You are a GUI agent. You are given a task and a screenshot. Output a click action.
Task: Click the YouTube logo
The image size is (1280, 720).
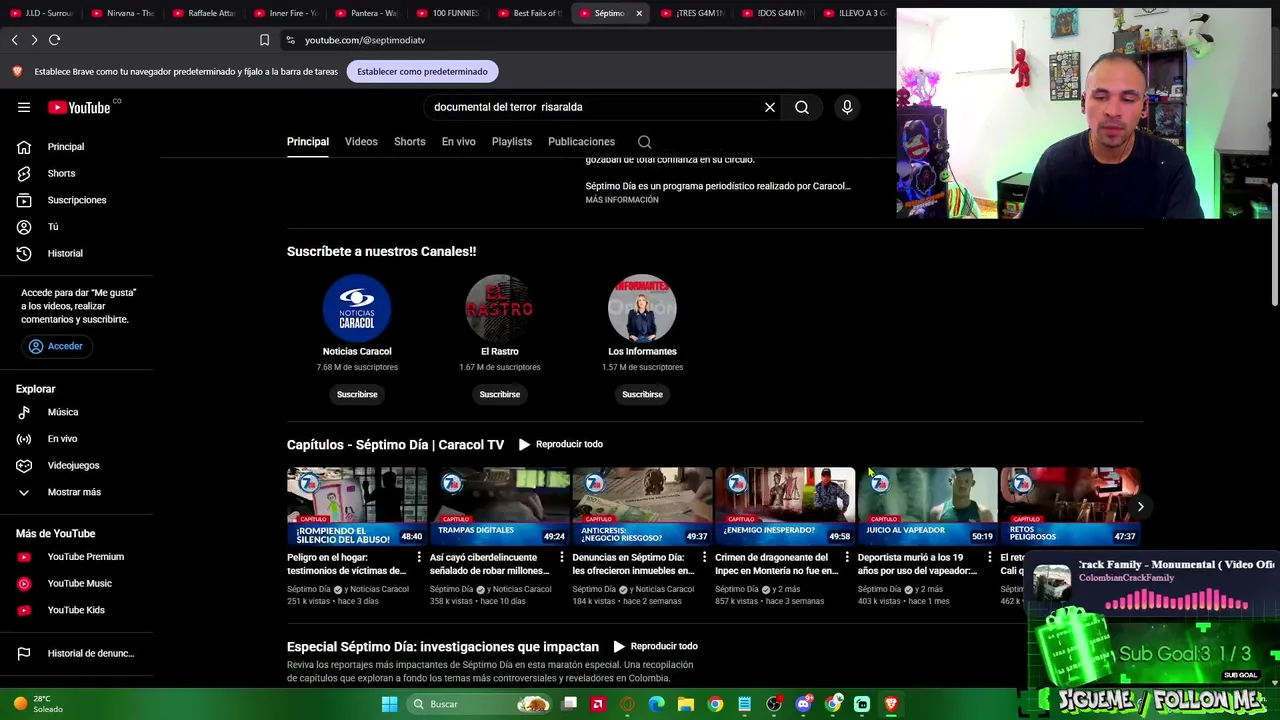tap(79, 107)
